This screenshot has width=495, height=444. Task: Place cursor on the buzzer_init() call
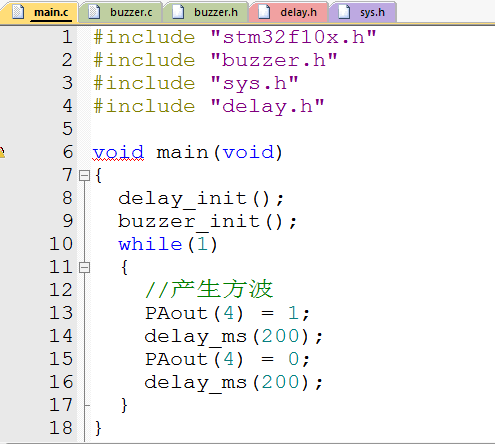(207, 222)
